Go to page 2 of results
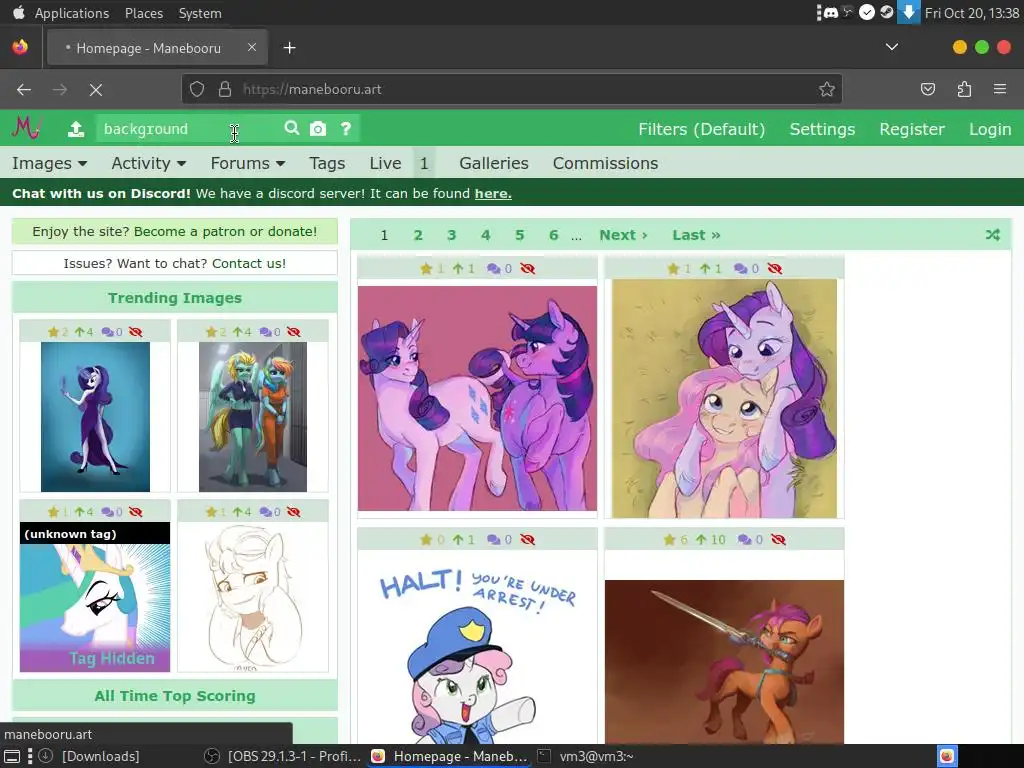 tap(418, 235)
